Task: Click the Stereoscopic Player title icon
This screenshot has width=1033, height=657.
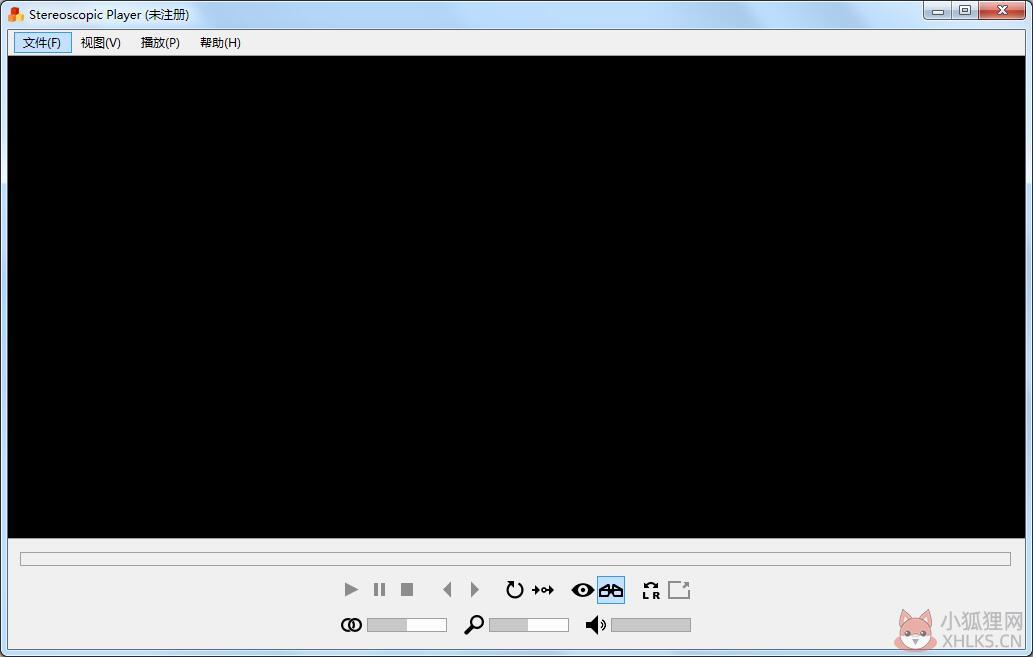Action: tap(16, 14)
